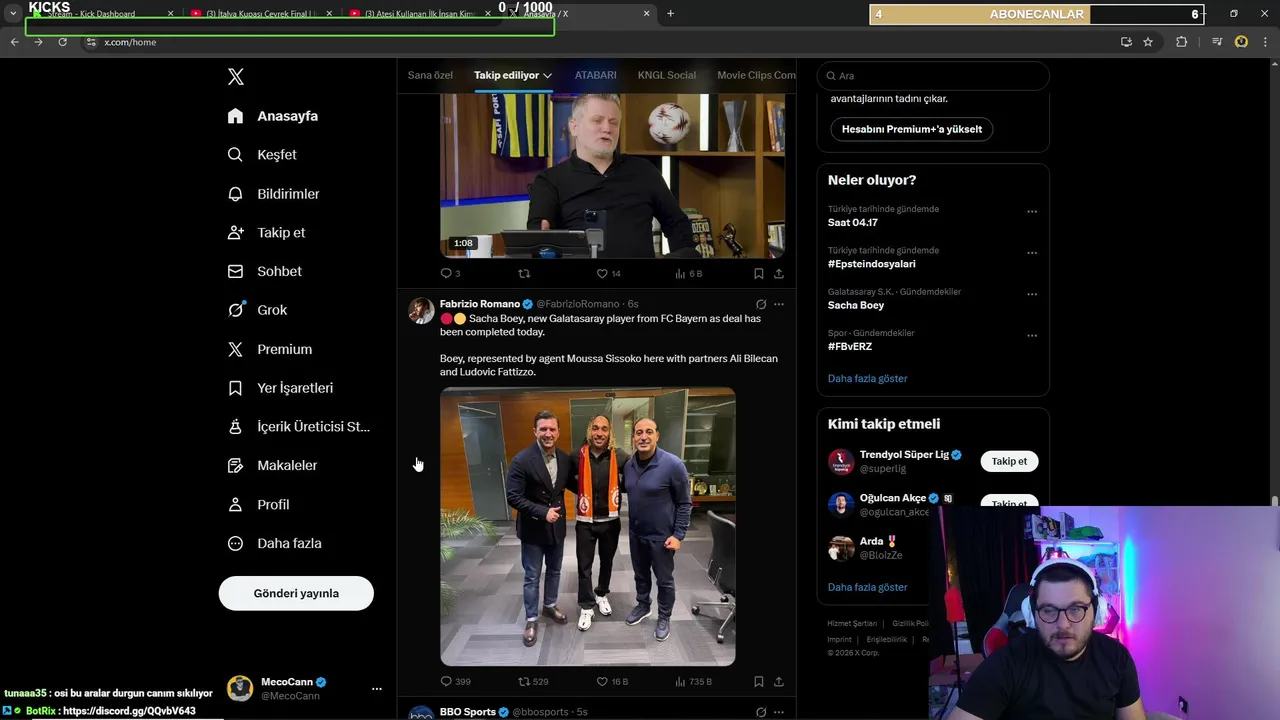Follow Trendyol Süper Lig with Takip et
The width and height of the screenshot is (1280, 720).
(1009, 461)
